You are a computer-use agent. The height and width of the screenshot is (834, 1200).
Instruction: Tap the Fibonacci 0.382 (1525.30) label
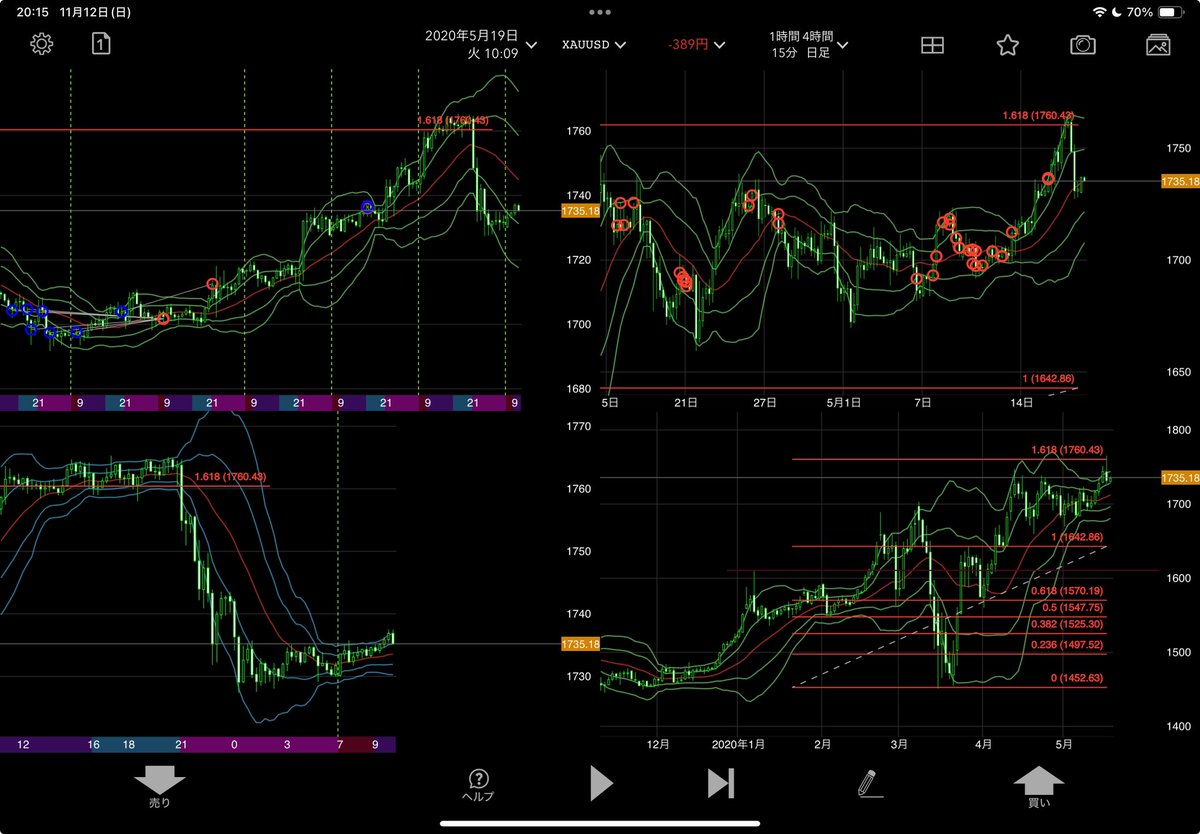tap(1066, 624)
